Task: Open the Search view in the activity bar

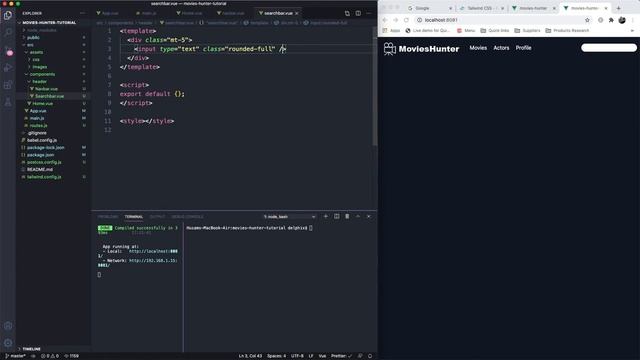Action: [8, 33]
